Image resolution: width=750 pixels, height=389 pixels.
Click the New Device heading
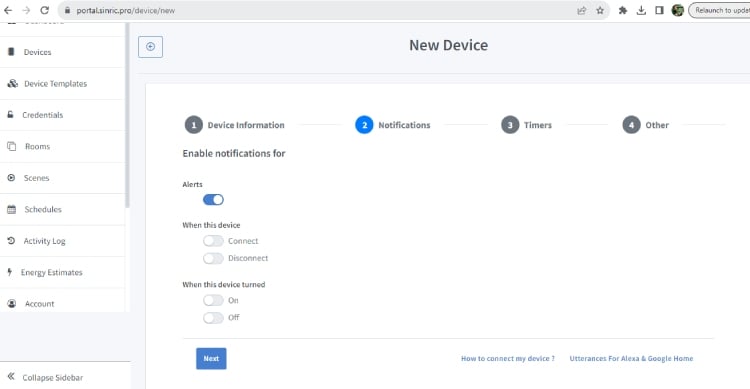(449, 45)
